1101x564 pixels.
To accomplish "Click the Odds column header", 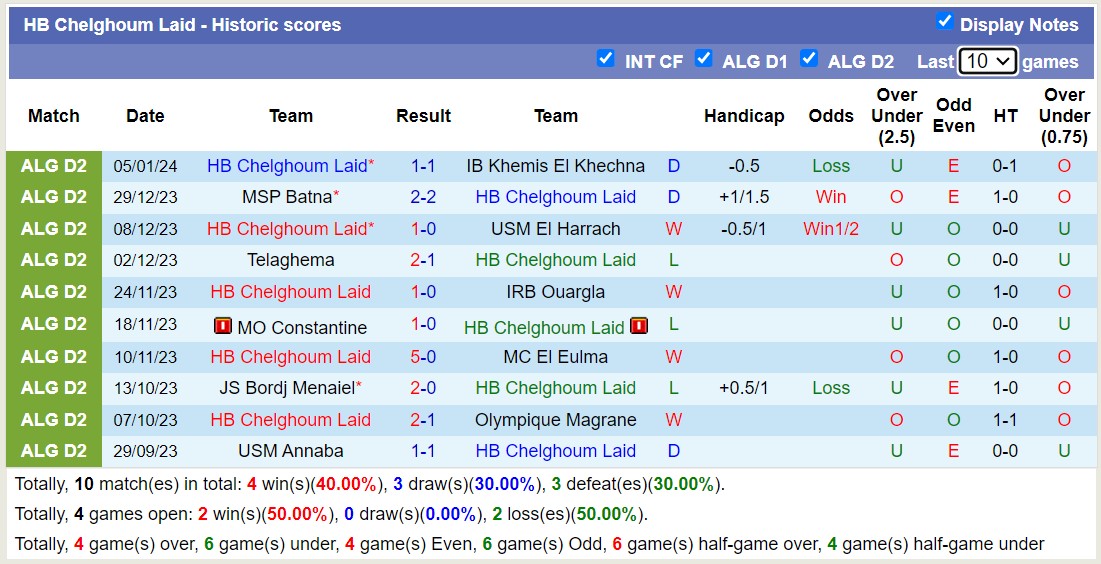I will pyautogui.click(x=831, y=116).
